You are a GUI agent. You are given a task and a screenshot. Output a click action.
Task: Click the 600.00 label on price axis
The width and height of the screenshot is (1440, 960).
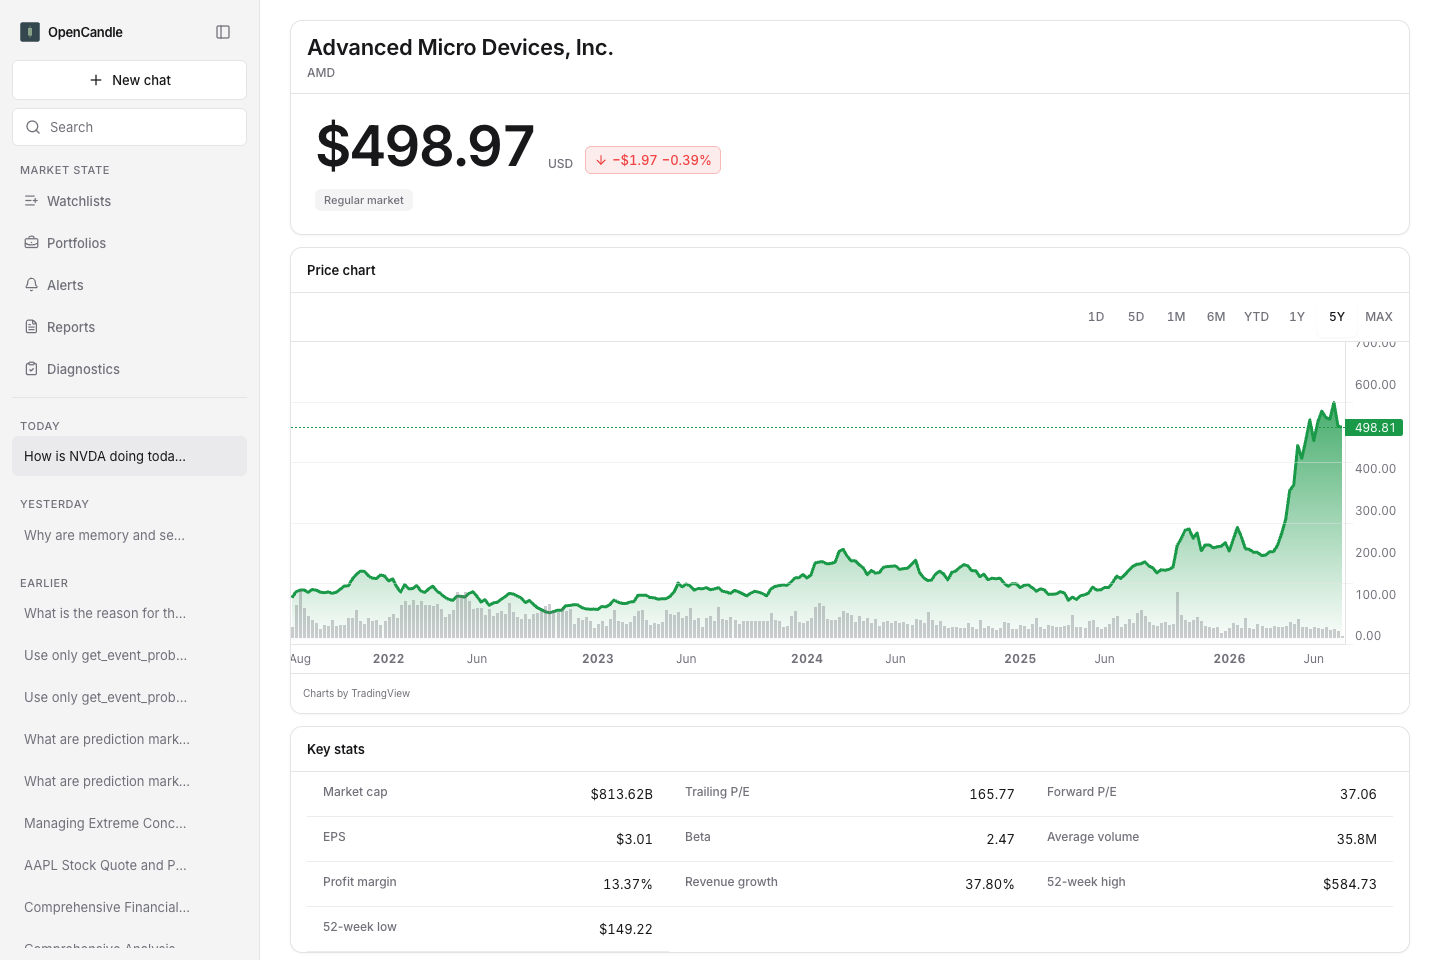click(x=1375, y=385)
